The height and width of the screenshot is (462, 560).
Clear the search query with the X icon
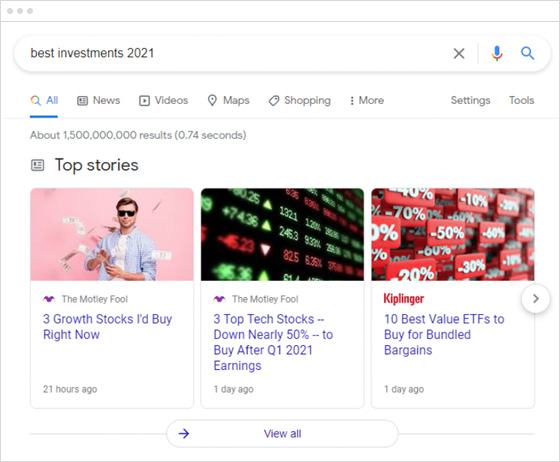[x=459, y=54]
